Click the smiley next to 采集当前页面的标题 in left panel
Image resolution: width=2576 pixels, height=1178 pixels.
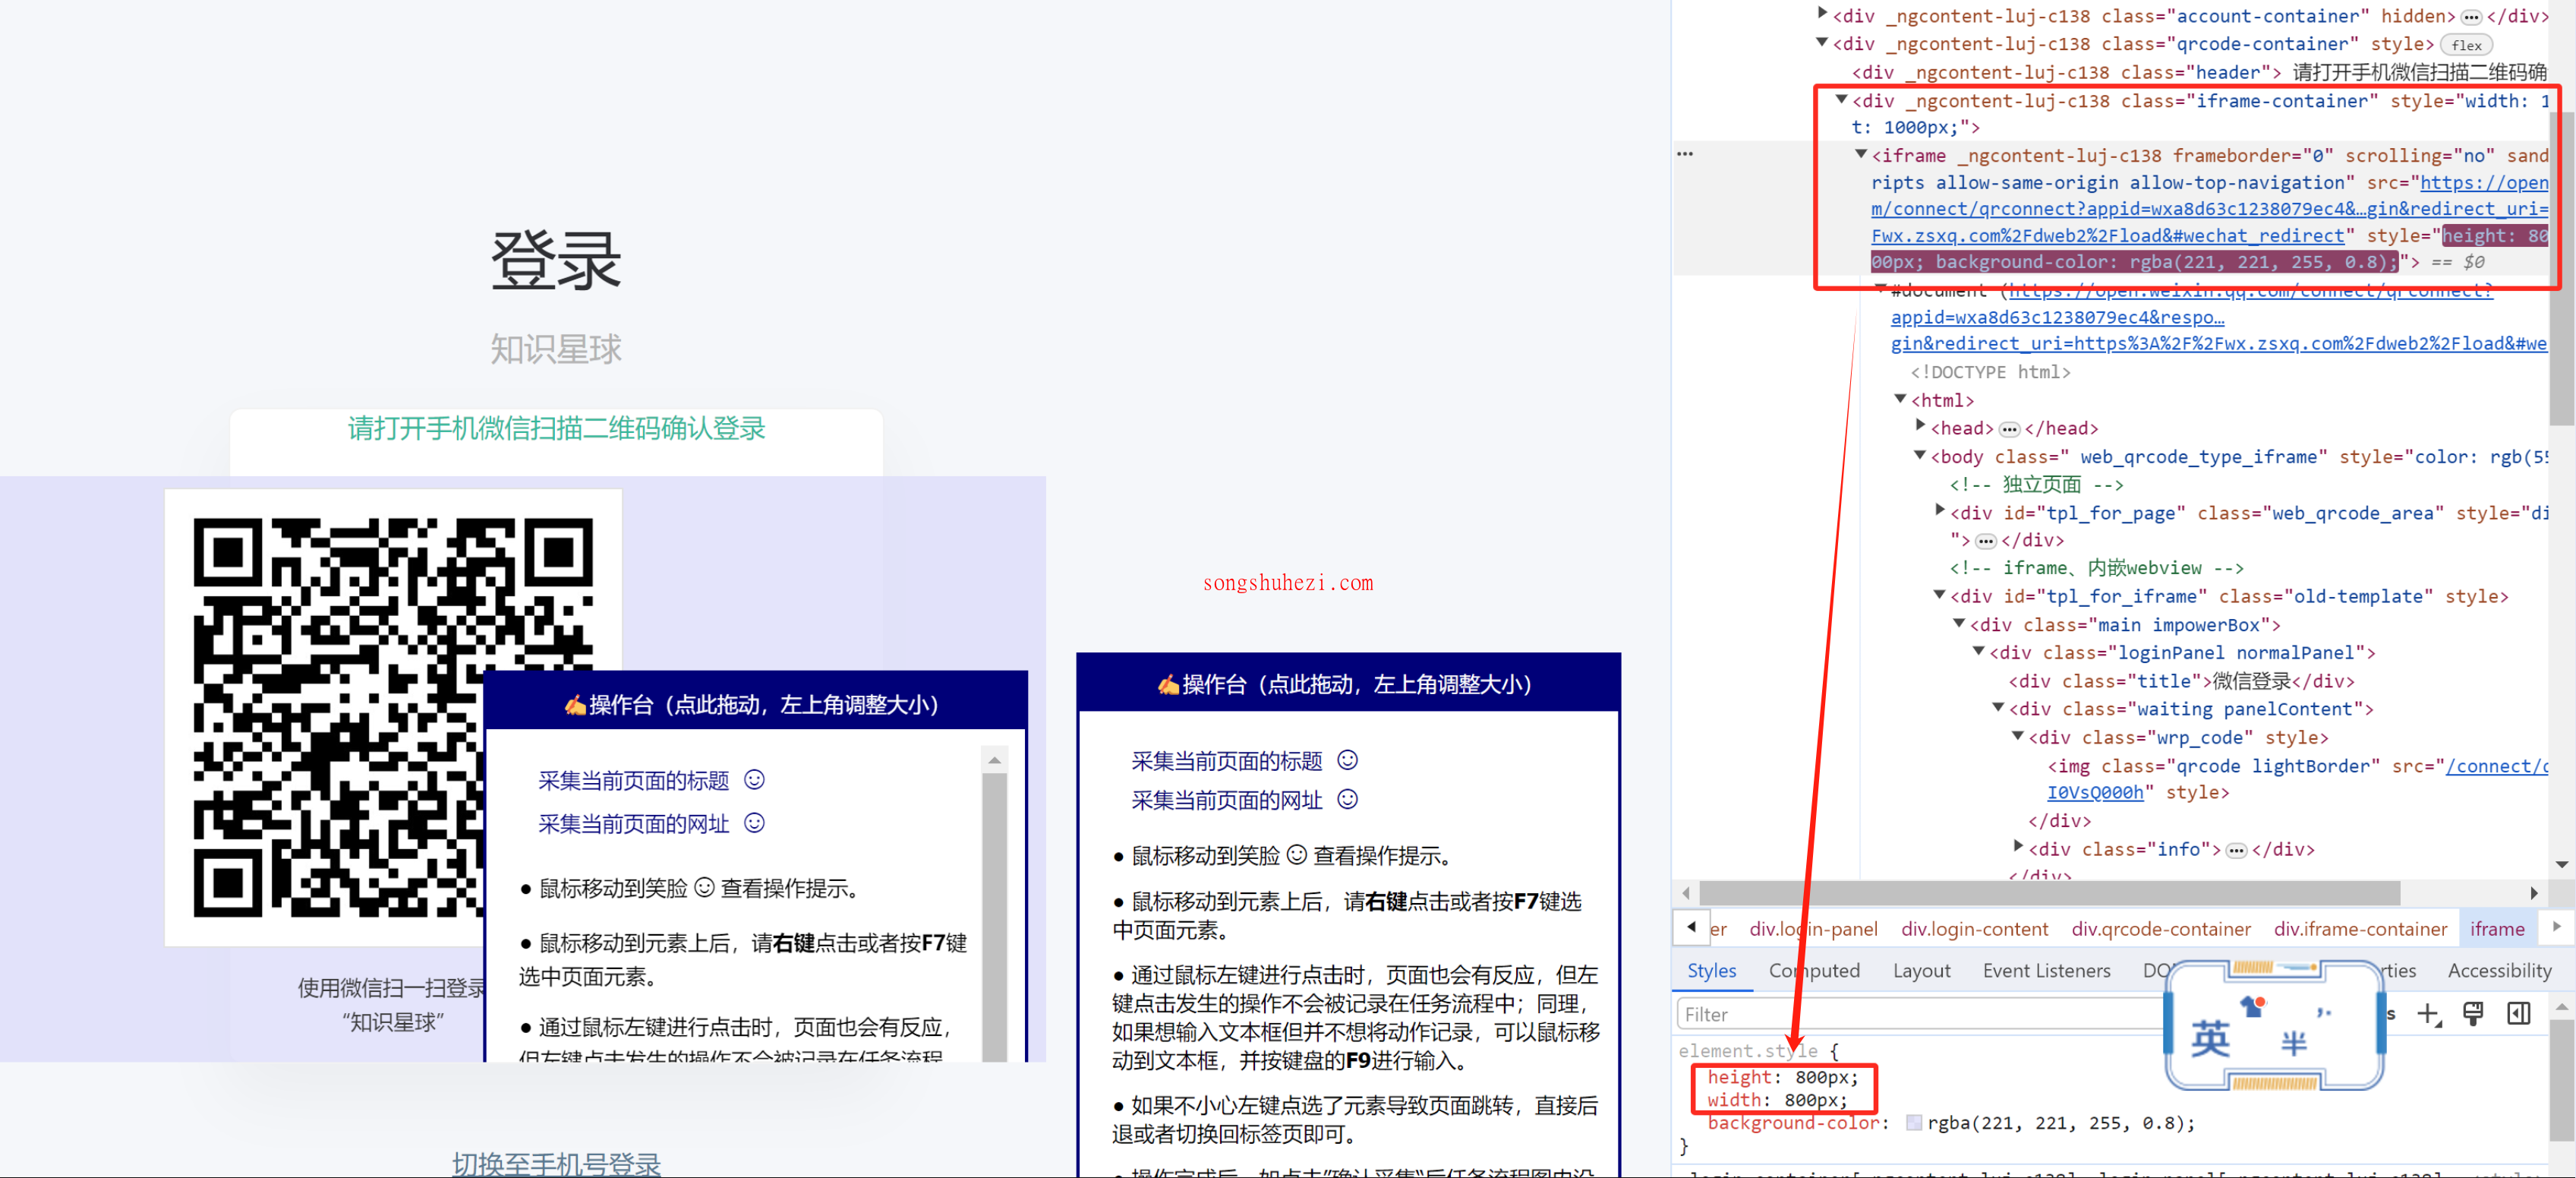[755, 779]
